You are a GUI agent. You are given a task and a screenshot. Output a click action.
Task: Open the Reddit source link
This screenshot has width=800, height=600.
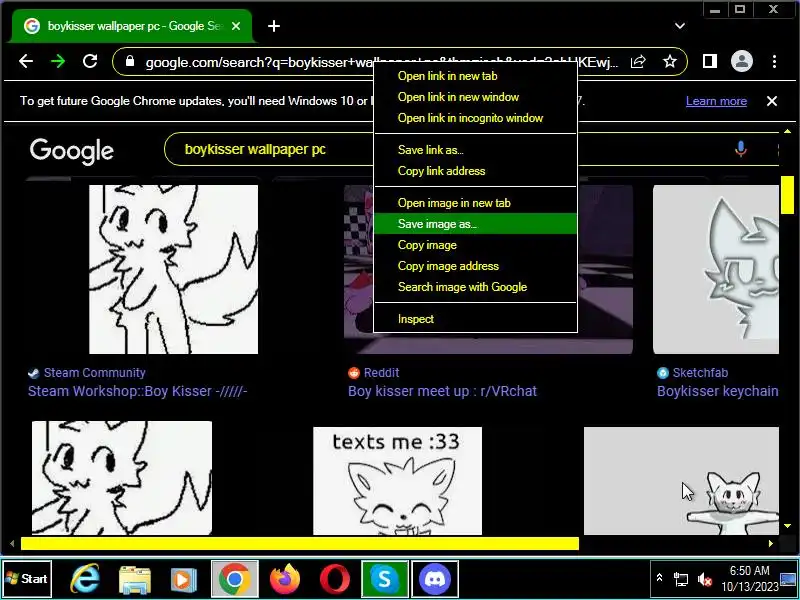(381, 373)
